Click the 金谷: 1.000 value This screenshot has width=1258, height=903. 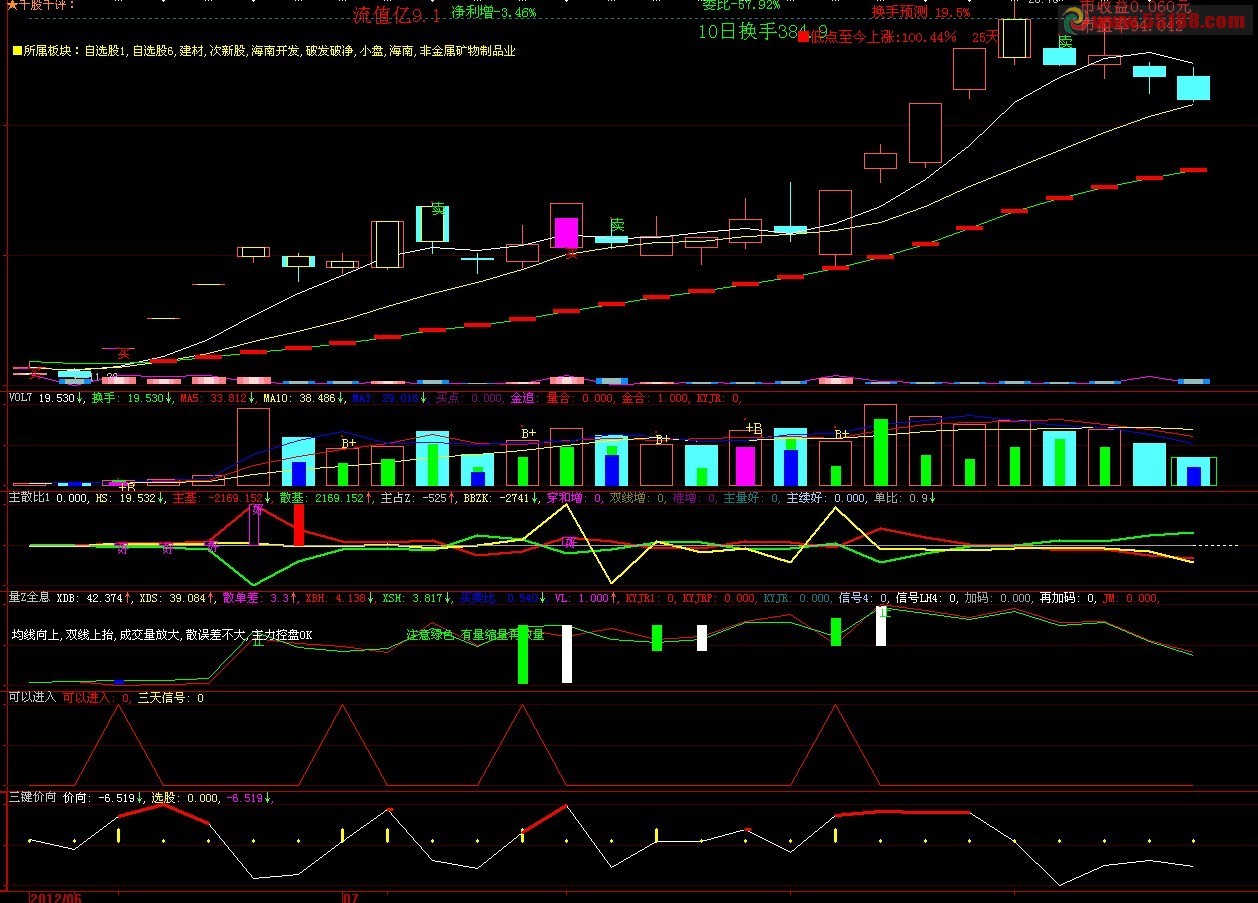tap(654, 398)
